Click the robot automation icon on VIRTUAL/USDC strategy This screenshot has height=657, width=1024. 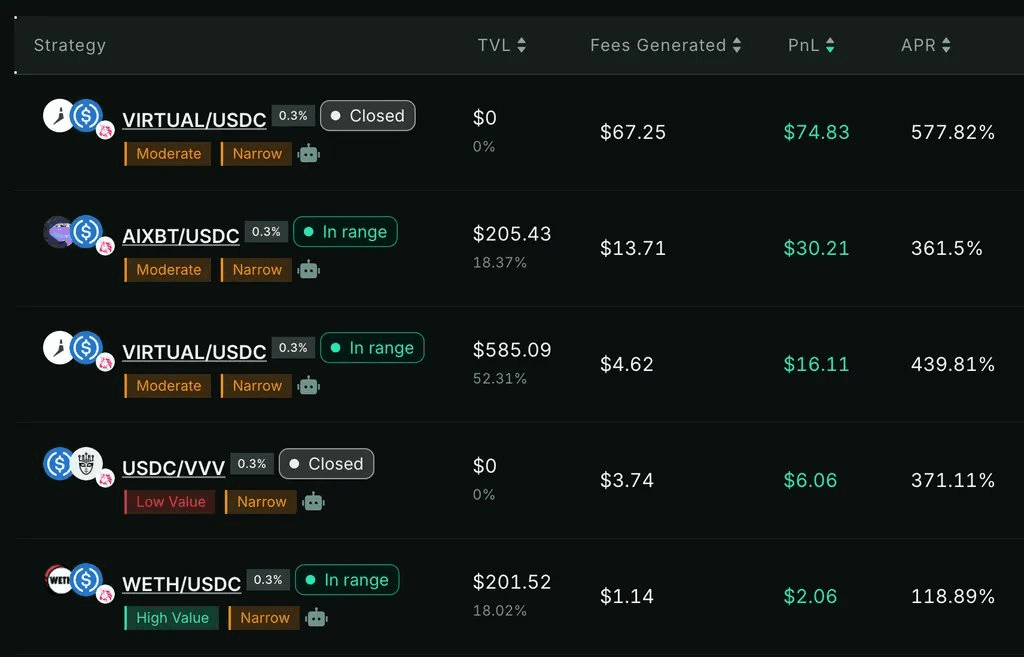point(308,153)
